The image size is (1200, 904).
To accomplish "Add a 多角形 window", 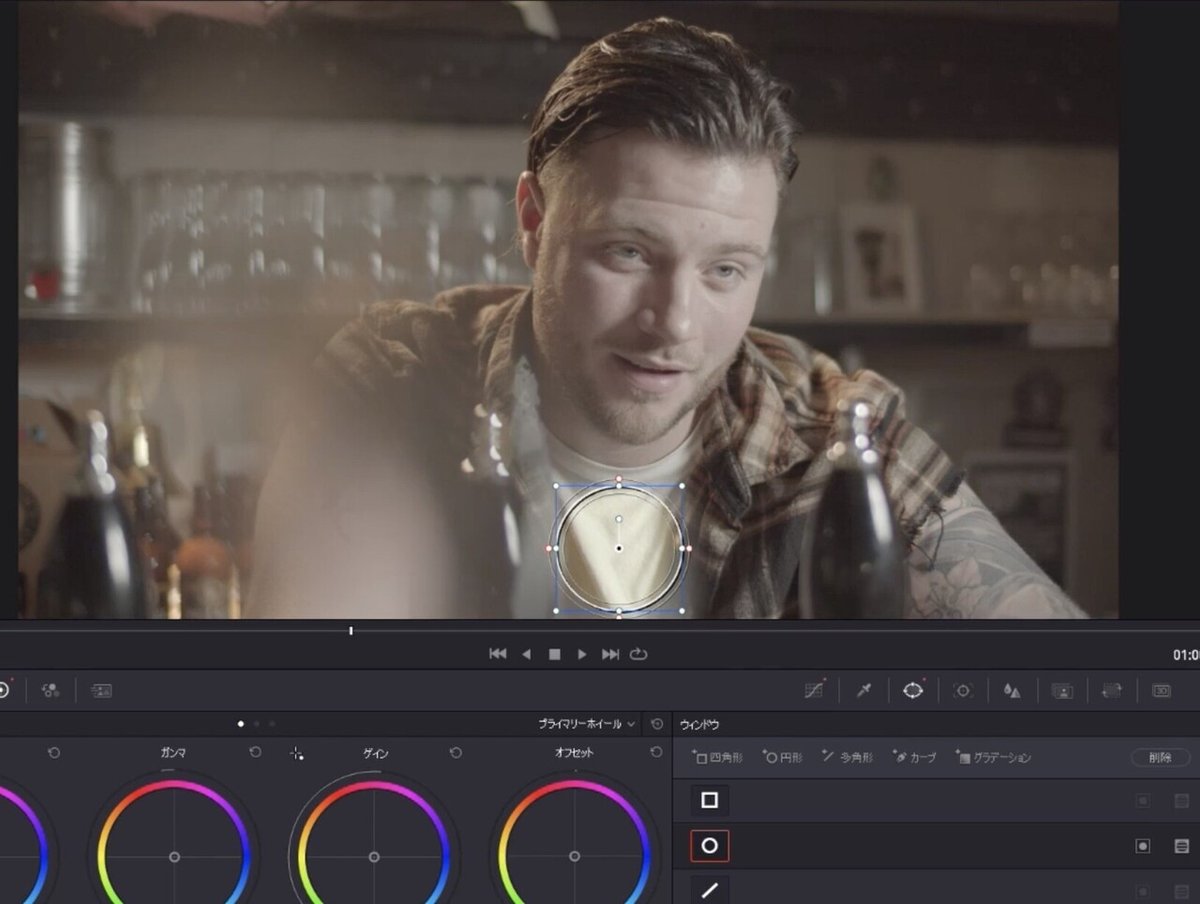I will point(847,758).
